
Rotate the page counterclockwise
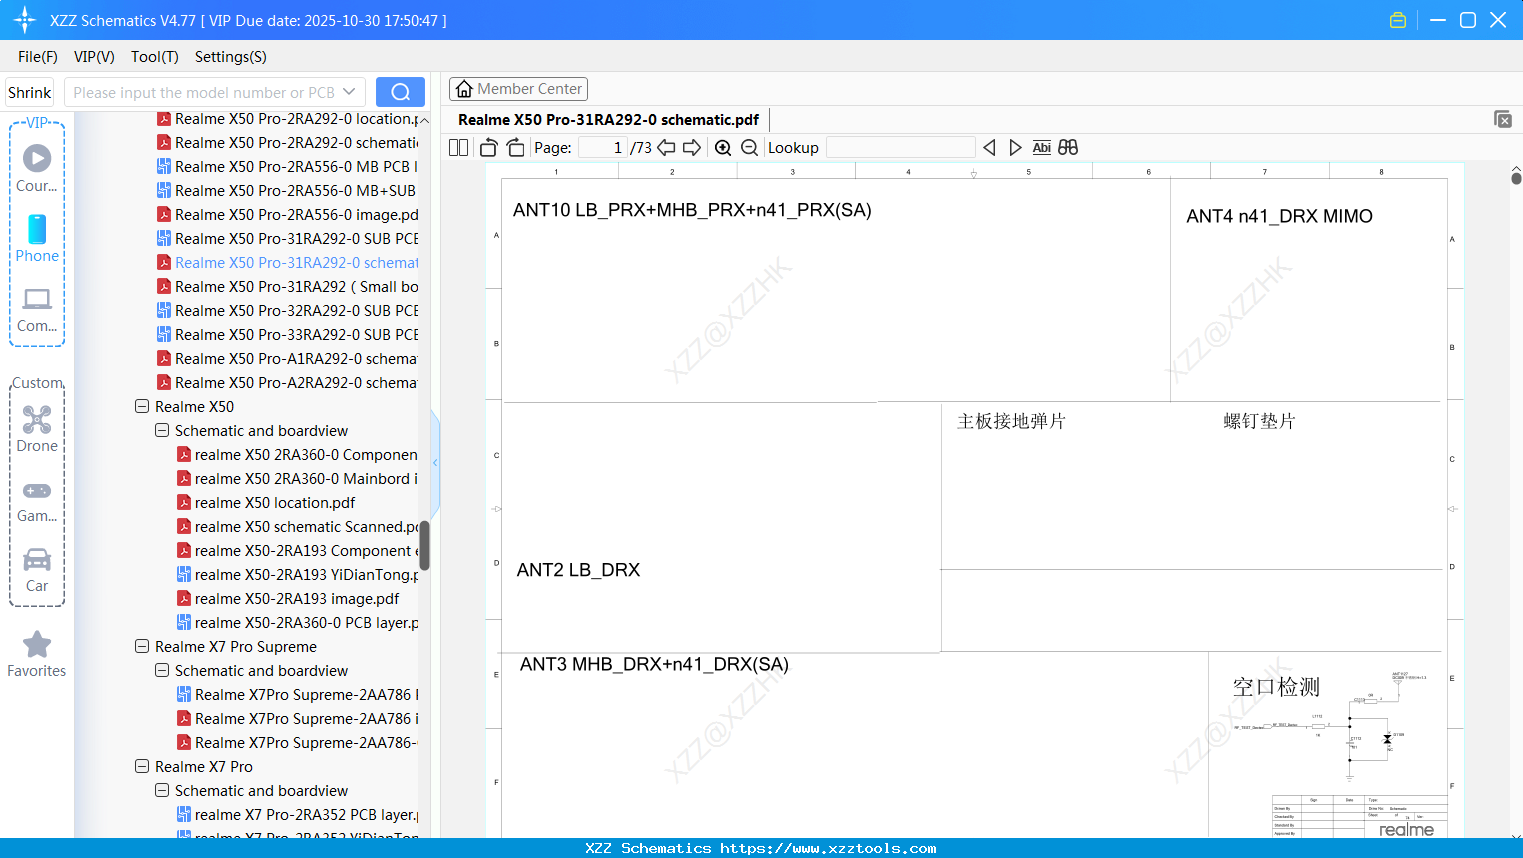[488, 148]
